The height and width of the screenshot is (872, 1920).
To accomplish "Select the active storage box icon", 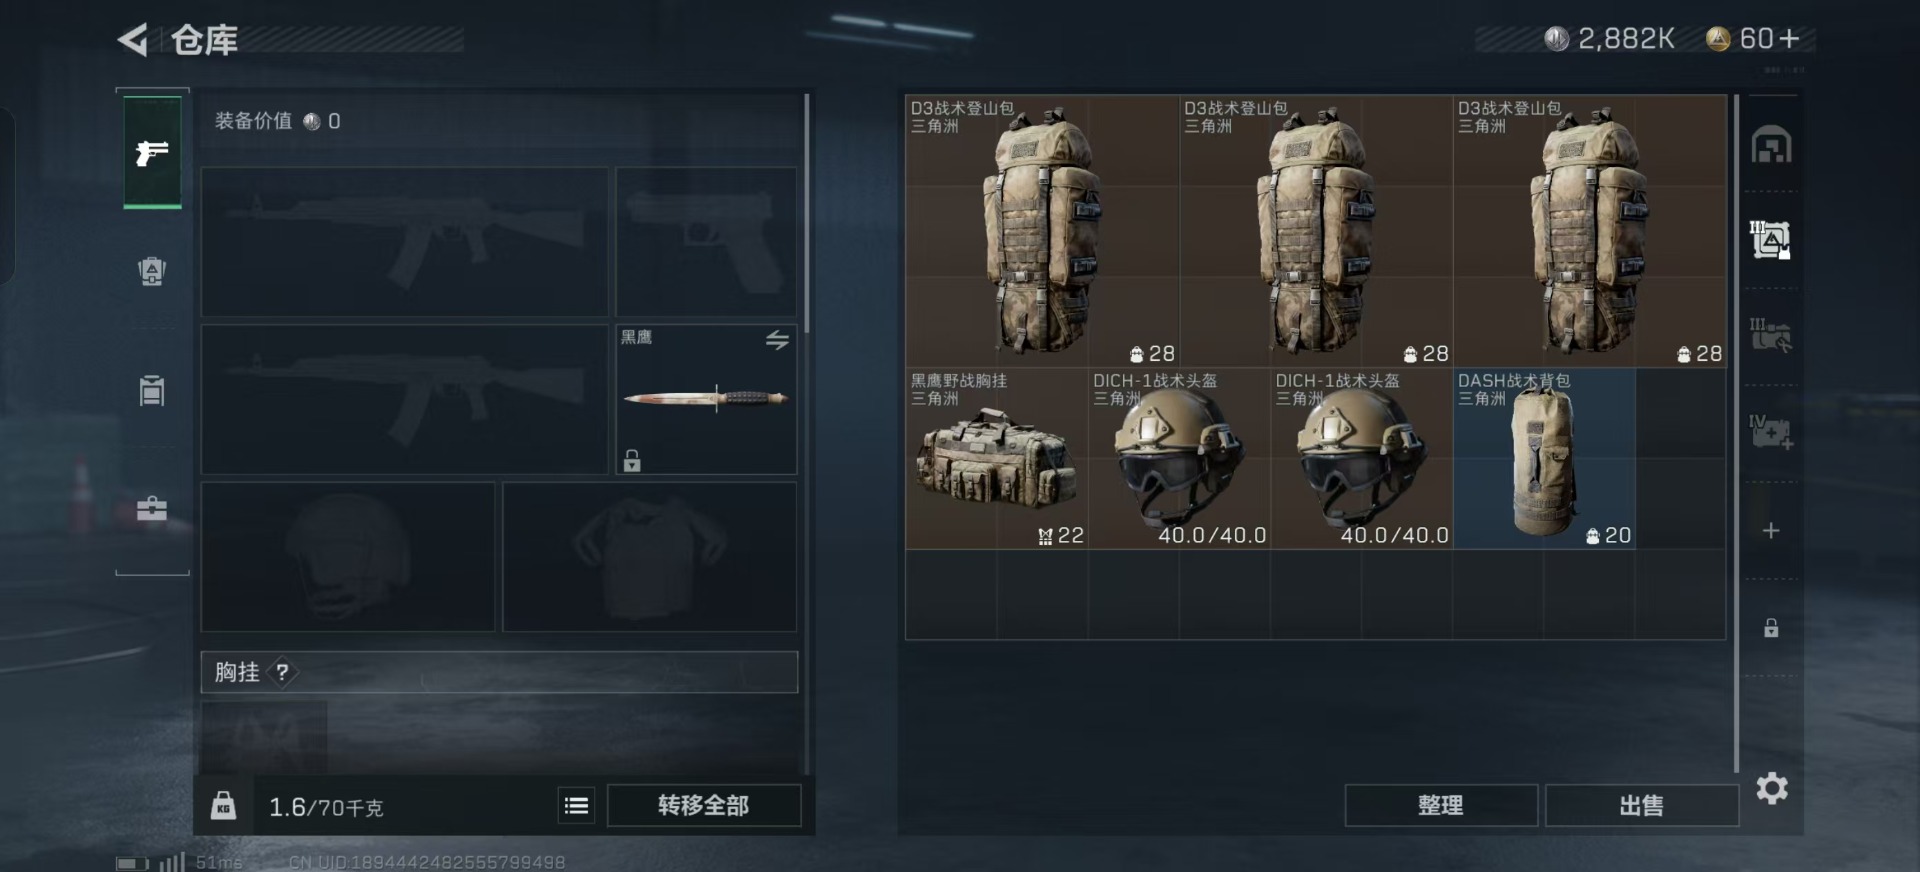I will click(x=1771, y=240).
